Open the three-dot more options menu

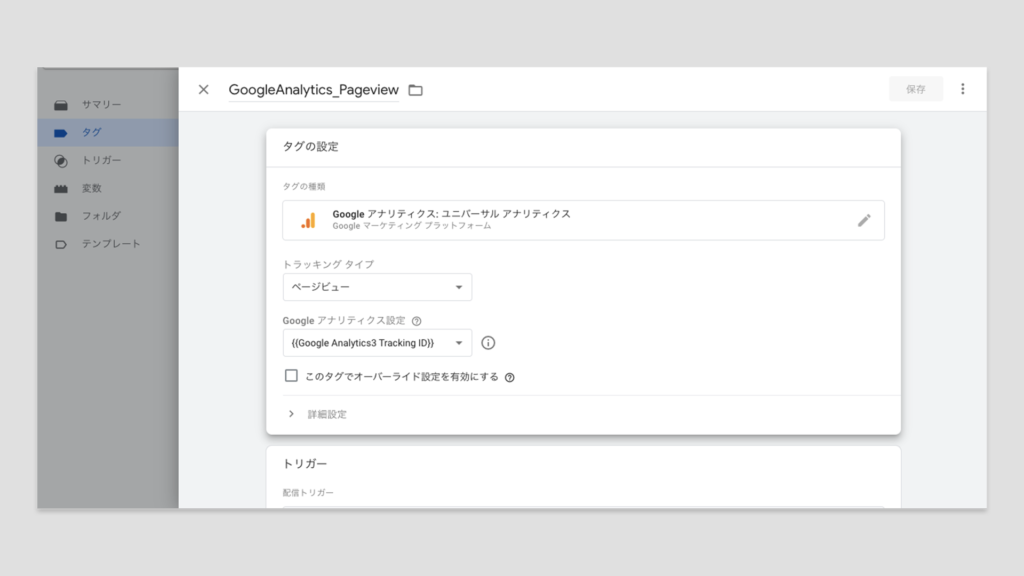pos(962,89)
